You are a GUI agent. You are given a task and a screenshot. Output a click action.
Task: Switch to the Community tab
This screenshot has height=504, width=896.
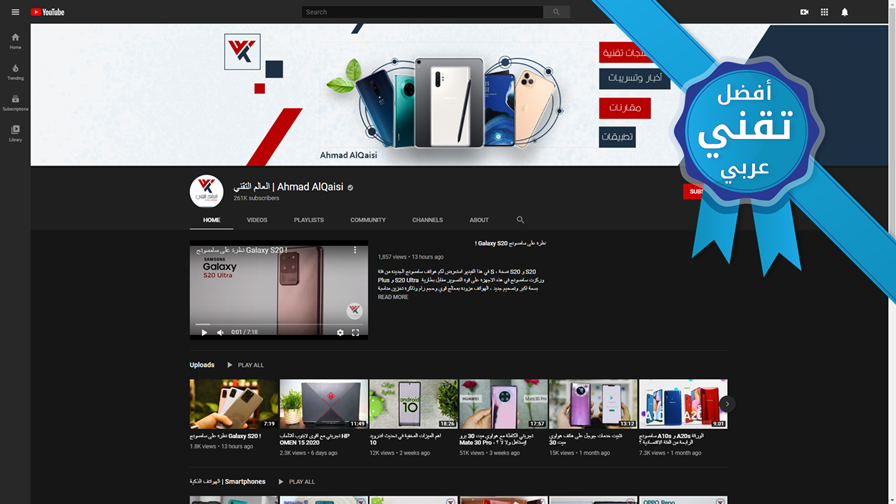[368, 220]
